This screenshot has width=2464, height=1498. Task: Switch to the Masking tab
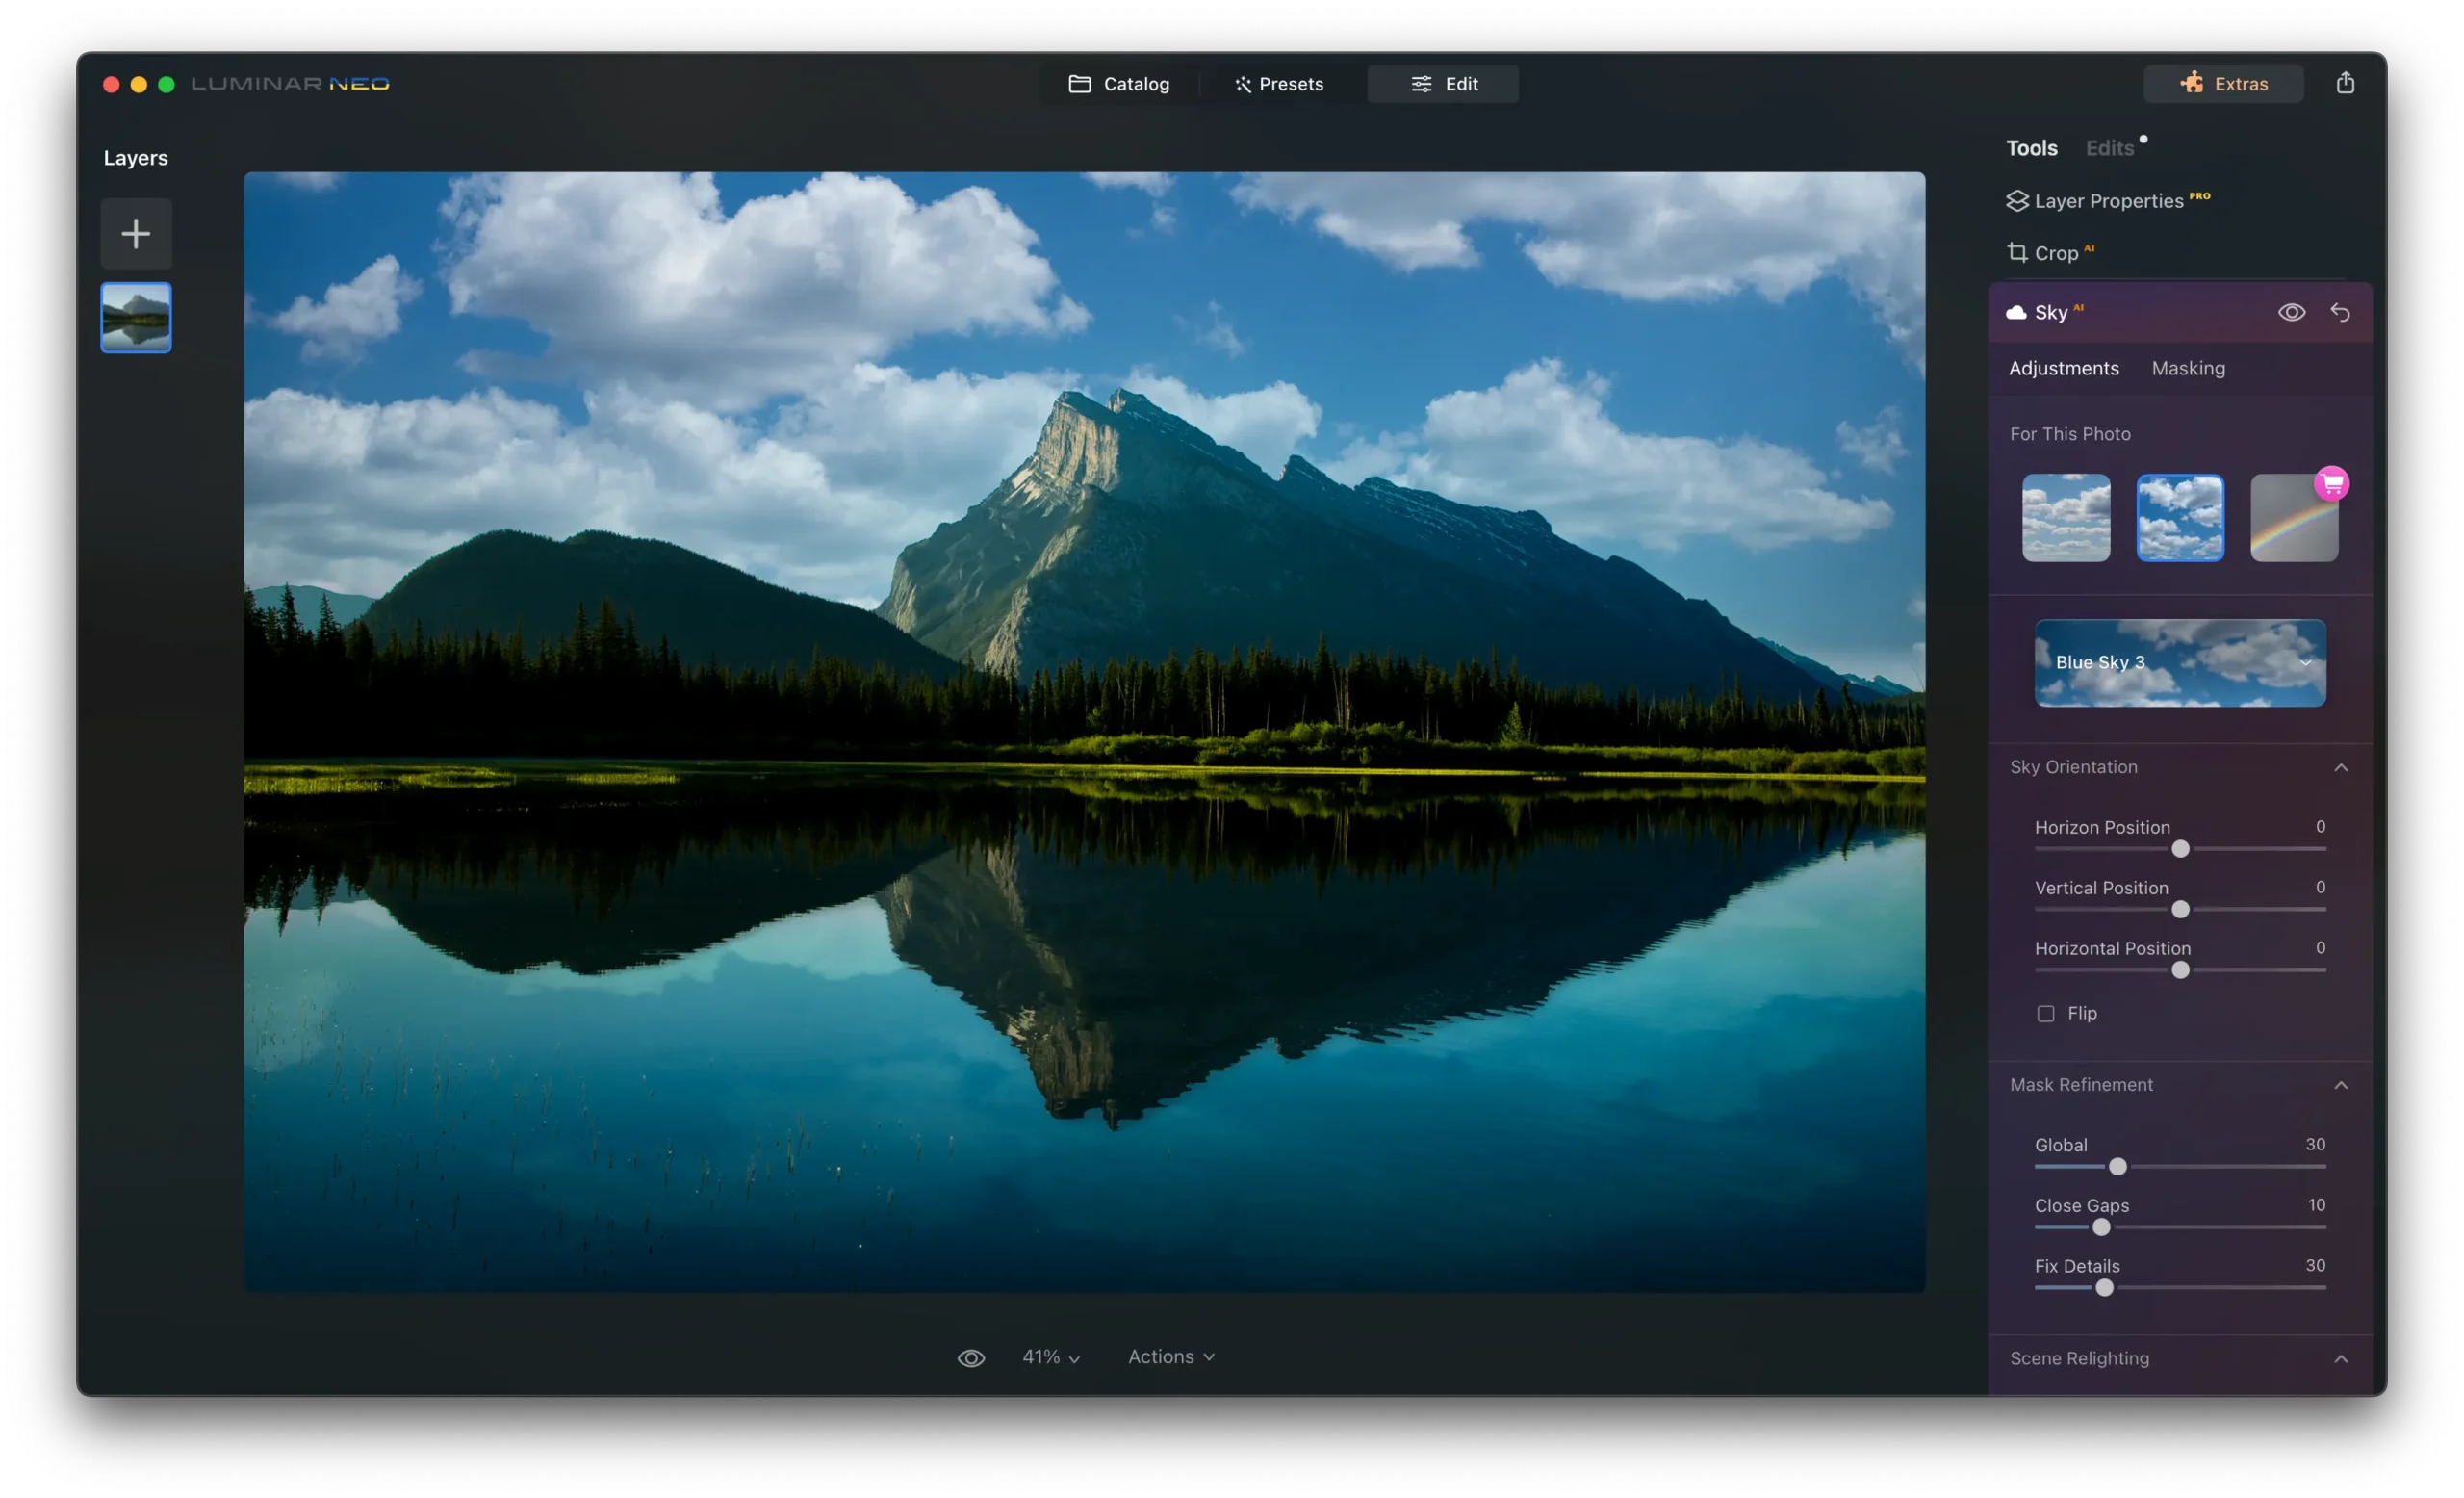click(2187, 368)
